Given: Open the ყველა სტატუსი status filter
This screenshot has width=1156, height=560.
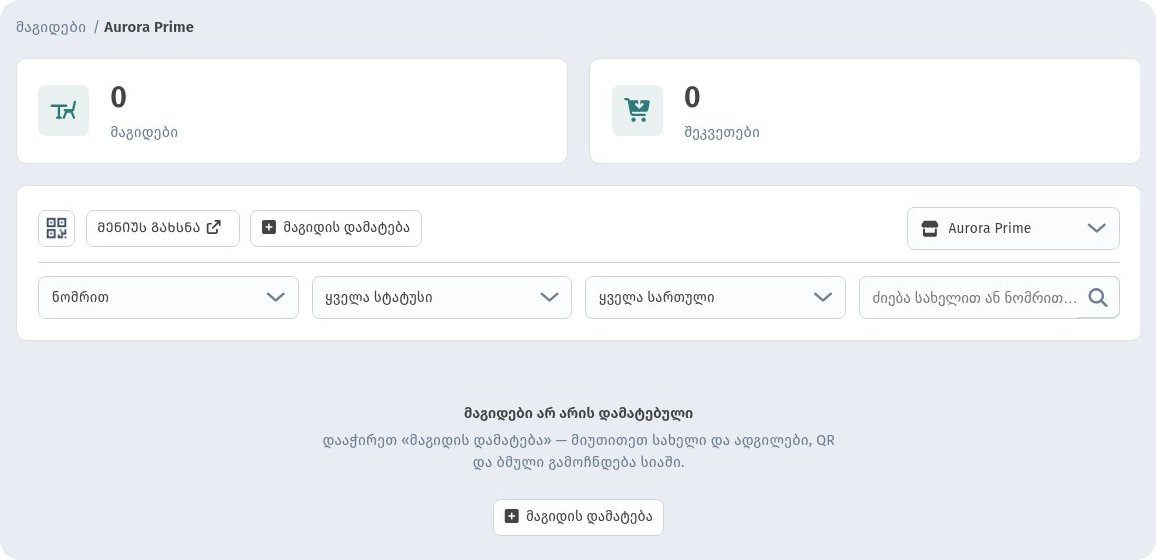Looking at the screenshot, I should tap(442, 298).
